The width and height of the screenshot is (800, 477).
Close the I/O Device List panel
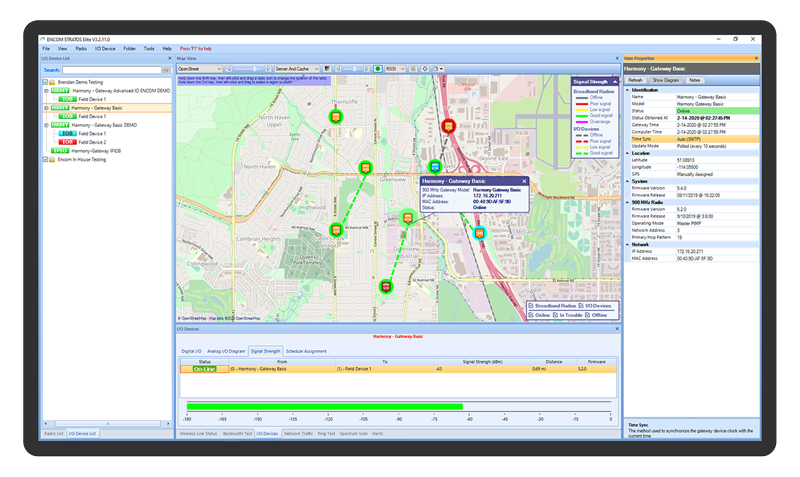click(170, 58)
